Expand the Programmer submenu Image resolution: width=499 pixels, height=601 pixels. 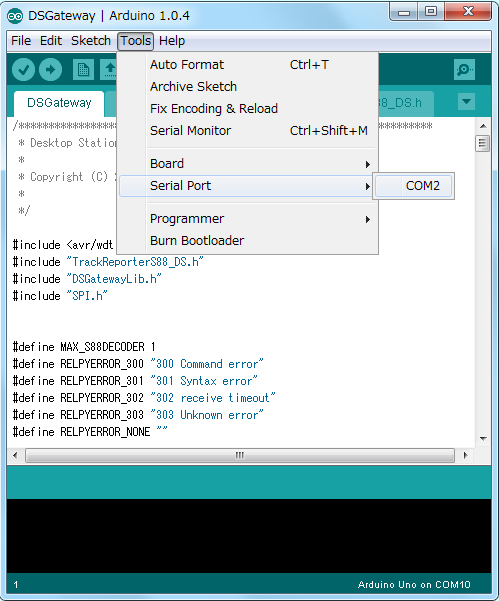(249, 219)
